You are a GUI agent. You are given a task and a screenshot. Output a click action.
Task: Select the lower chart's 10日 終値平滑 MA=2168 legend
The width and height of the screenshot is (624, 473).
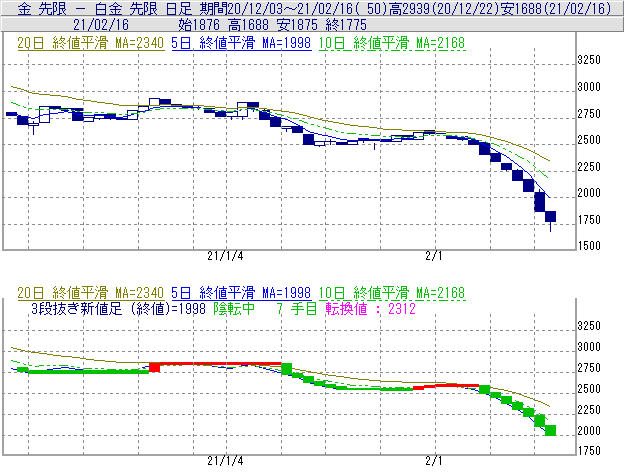coord(392,293)
